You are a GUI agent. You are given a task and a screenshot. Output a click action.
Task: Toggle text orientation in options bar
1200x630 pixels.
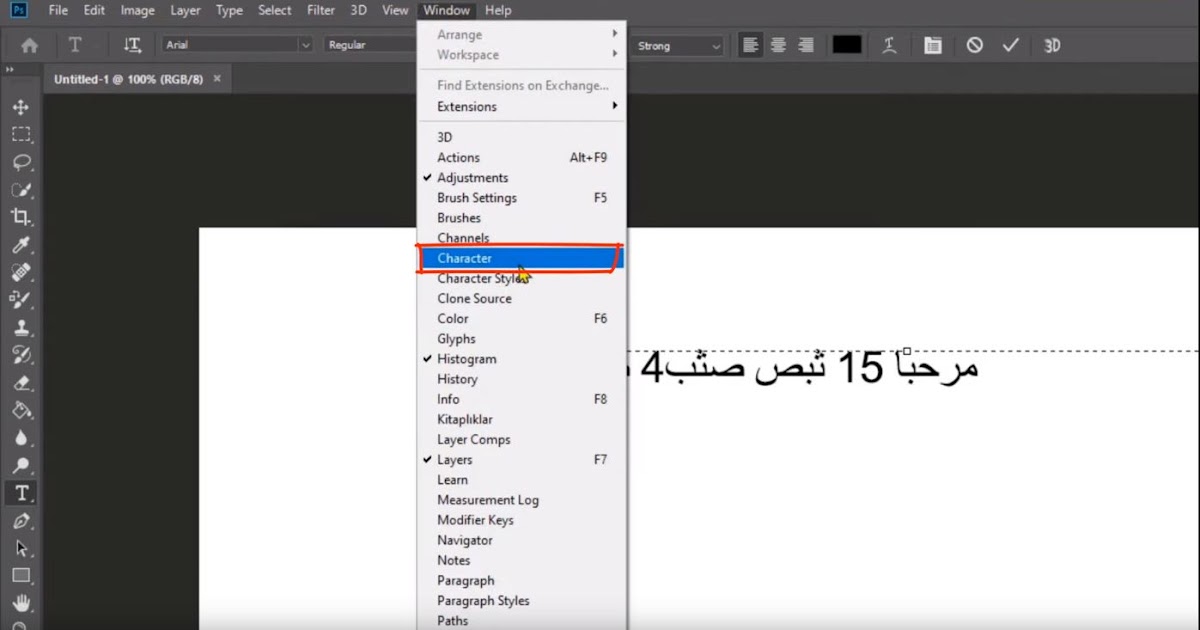[x=132, y=45]
